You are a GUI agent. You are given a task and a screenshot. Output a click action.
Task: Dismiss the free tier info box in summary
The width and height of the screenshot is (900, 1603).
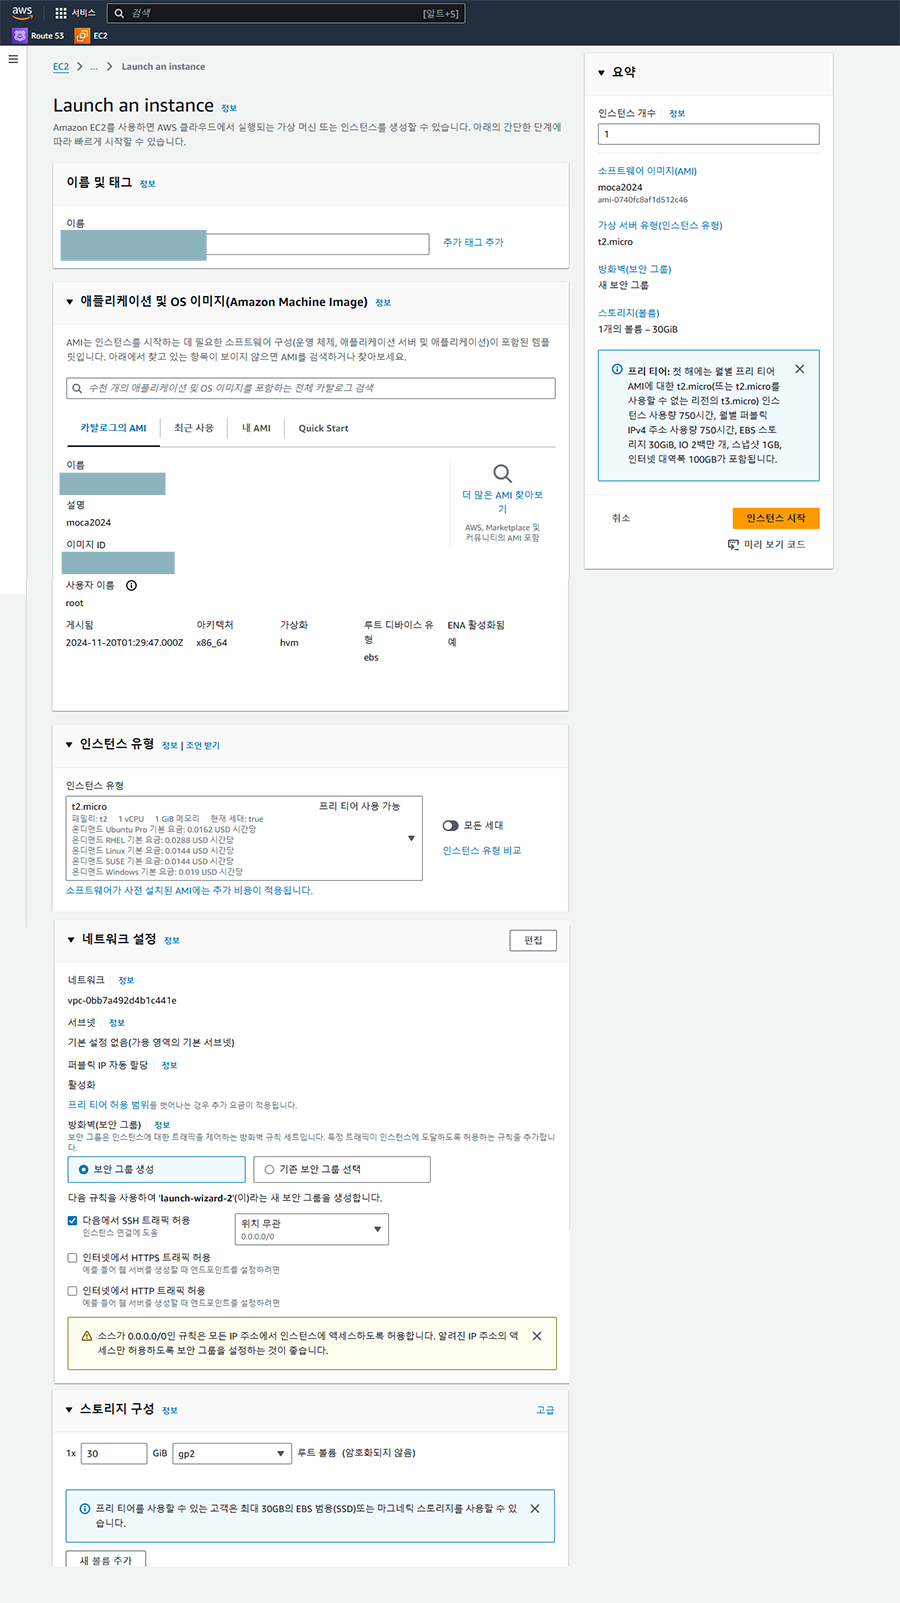pos(799,369)
